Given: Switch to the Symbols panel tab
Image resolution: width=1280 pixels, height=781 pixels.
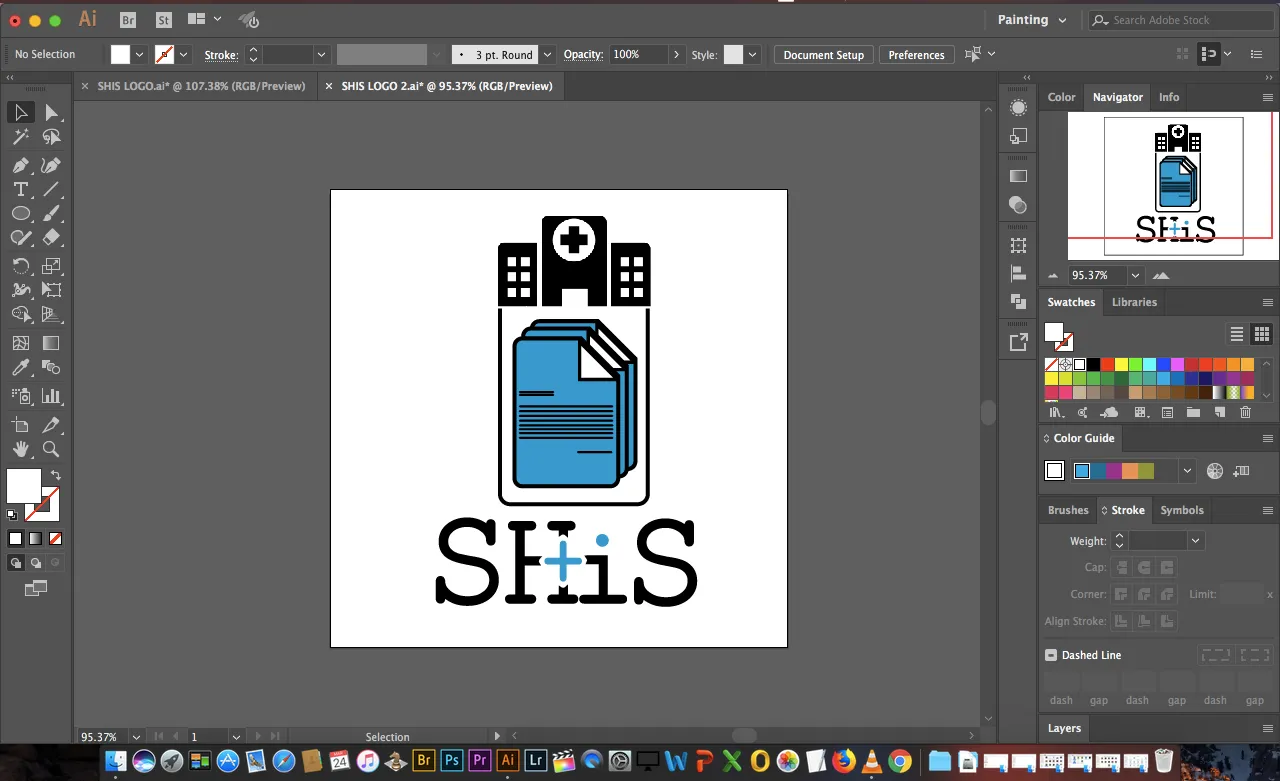Looking at the screenshot, I should (x=1182, y=510).
